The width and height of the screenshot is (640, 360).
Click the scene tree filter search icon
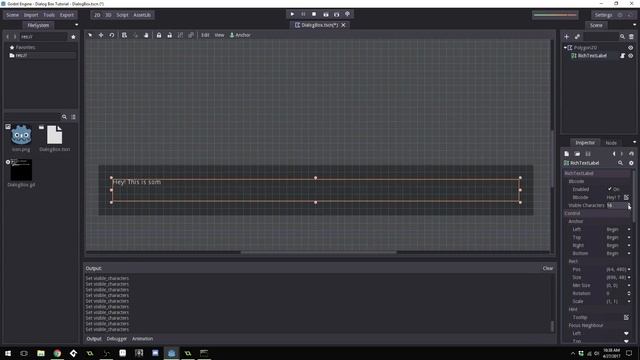pyautogui.click(x=622, y=37)
